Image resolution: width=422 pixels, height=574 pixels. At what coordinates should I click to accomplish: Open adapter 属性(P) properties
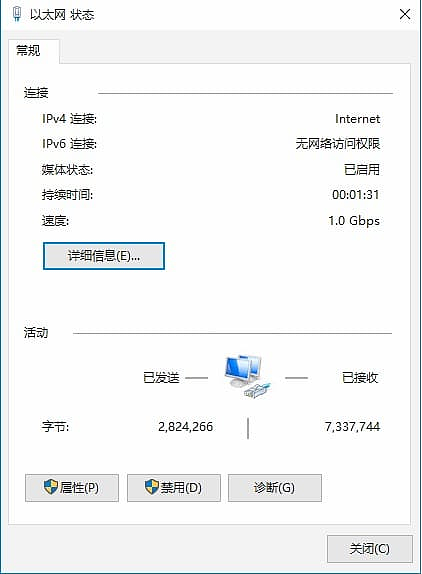[x=72, y=488]
